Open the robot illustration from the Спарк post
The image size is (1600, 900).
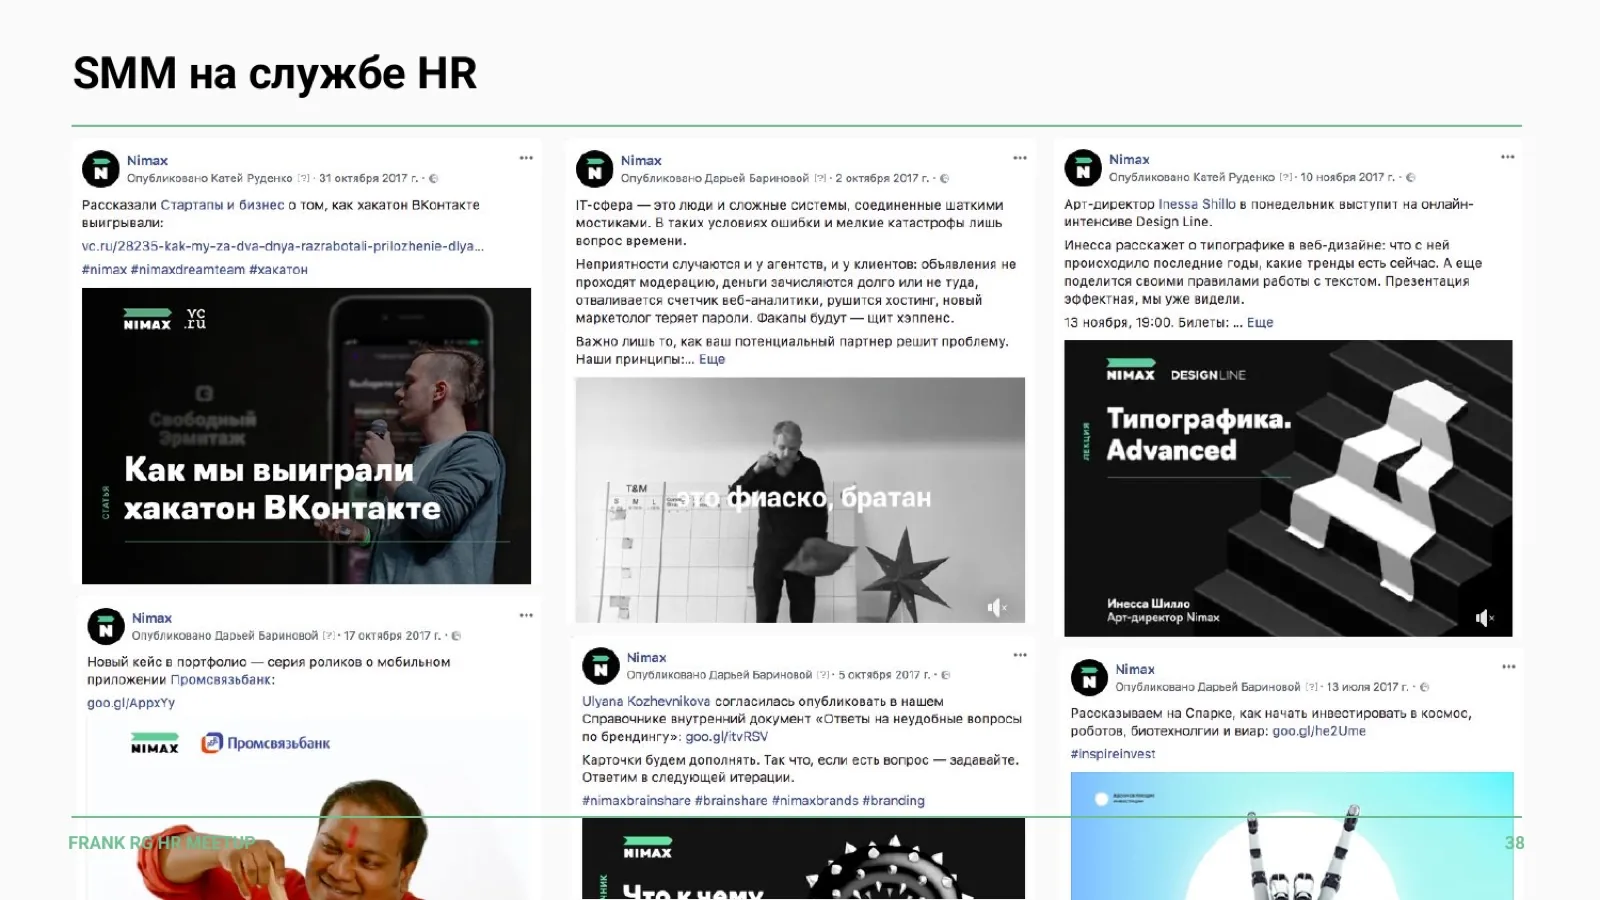point(1292,836)
